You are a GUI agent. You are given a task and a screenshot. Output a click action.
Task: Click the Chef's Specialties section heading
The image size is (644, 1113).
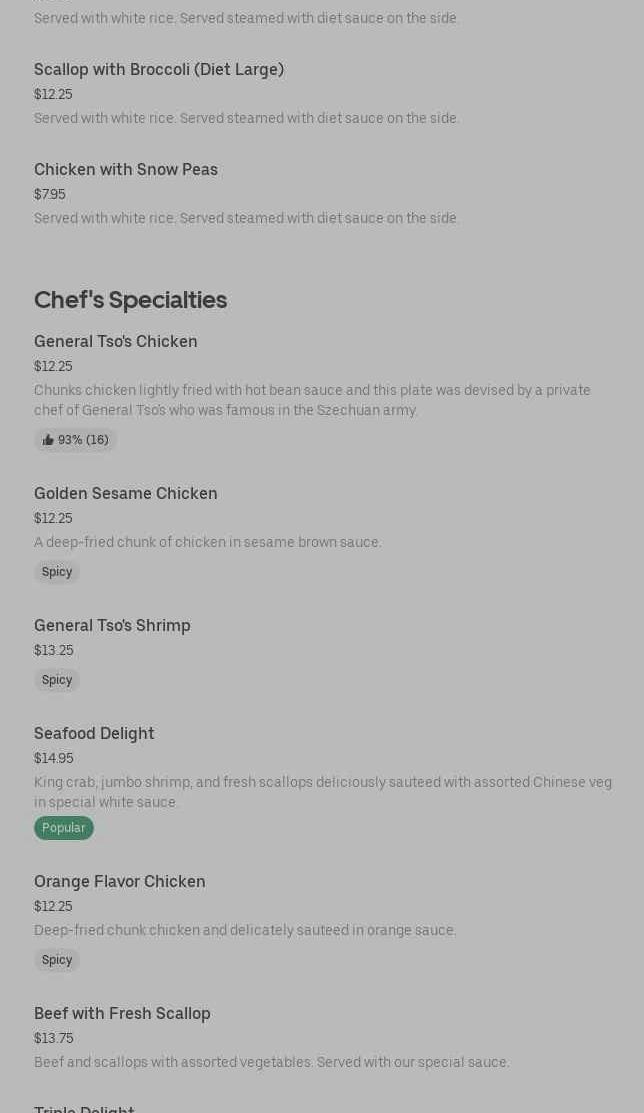click(130, 300)
